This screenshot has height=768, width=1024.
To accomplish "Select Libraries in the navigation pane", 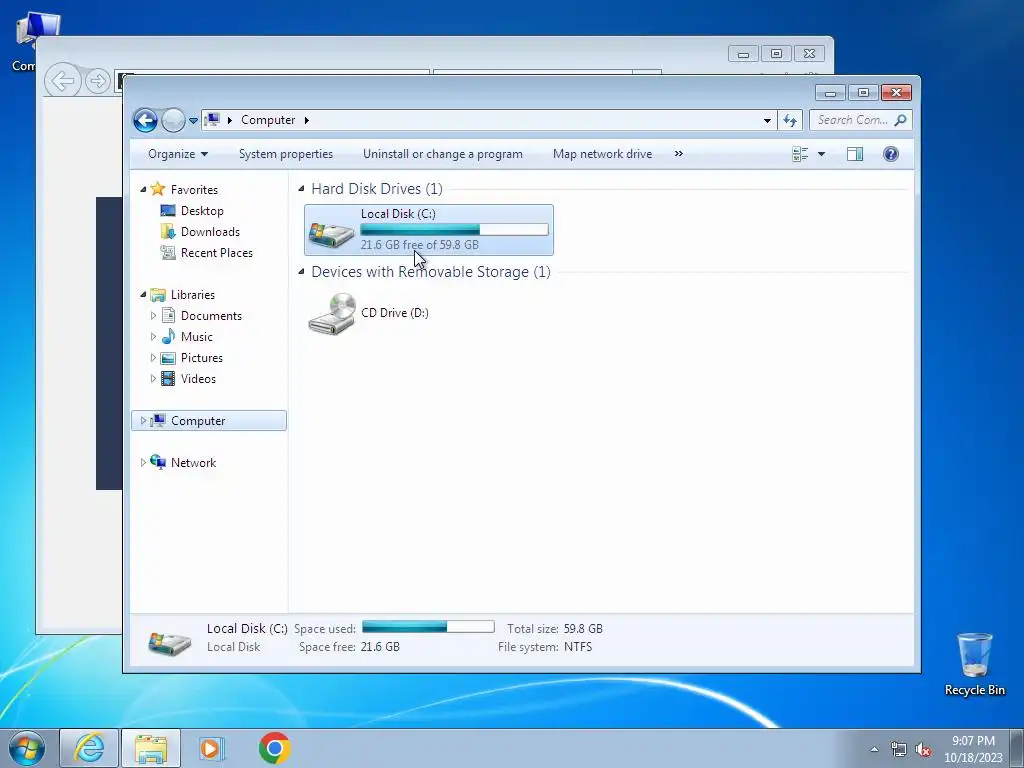I will tap(193, 295).
